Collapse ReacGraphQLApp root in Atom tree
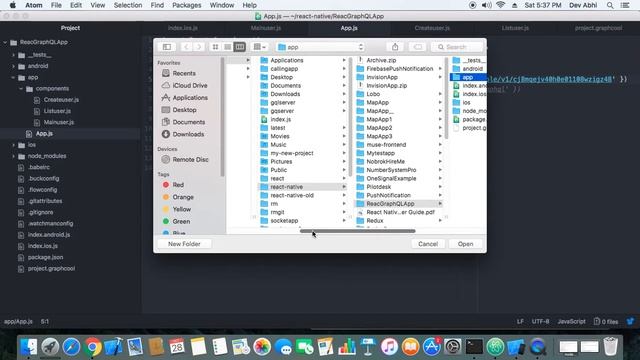This screenshot has height=360, width=640. pos(5,42)
